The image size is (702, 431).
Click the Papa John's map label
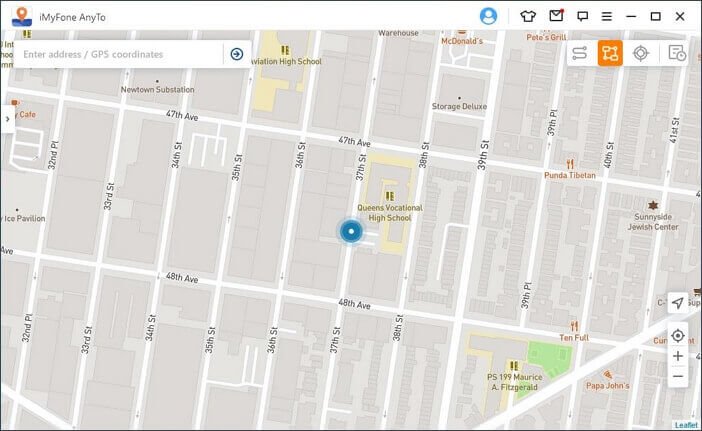pyautogui.click(x=608, y=385)
